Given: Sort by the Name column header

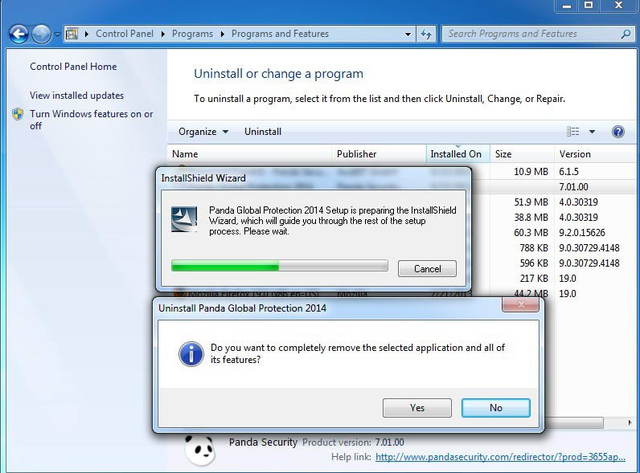Looking at the screenshot, I should 251,154.
